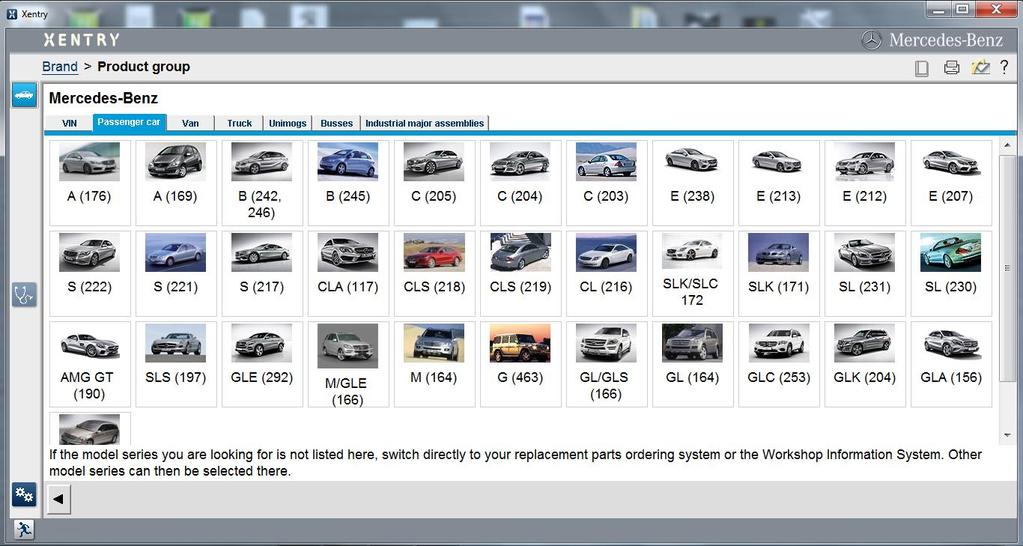This screenshot has height=546, width=1023.
Task: Select the A (169) model series
Action: [x=176, y=183]
